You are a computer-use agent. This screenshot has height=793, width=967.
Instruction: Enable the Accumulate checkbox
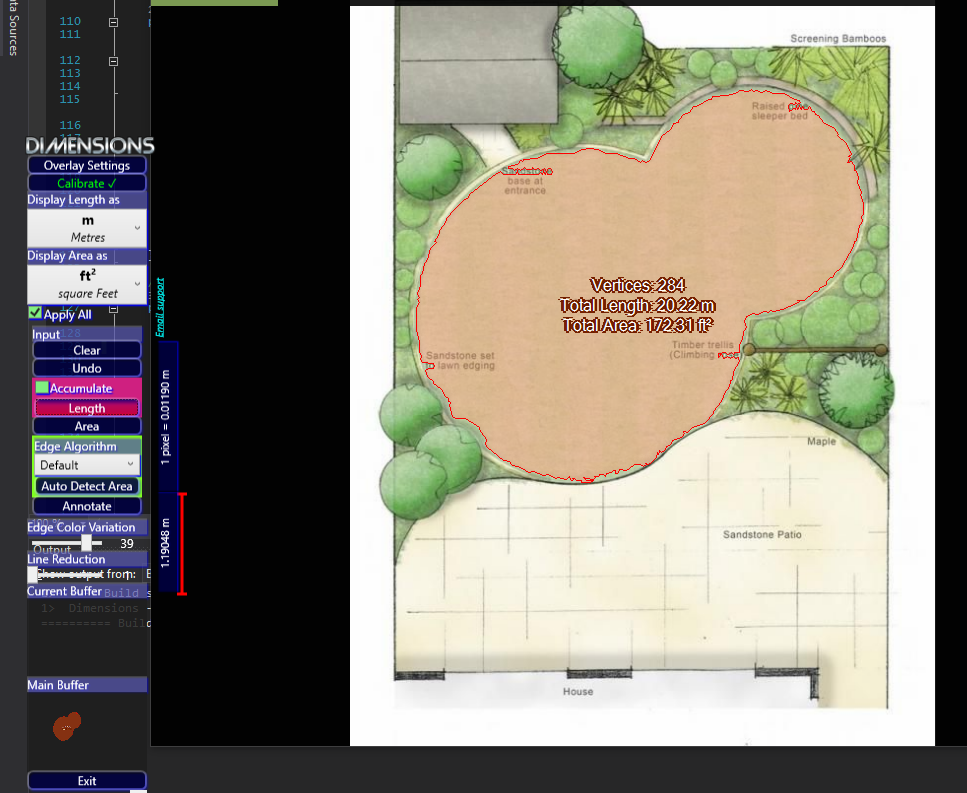click(42, 388)
